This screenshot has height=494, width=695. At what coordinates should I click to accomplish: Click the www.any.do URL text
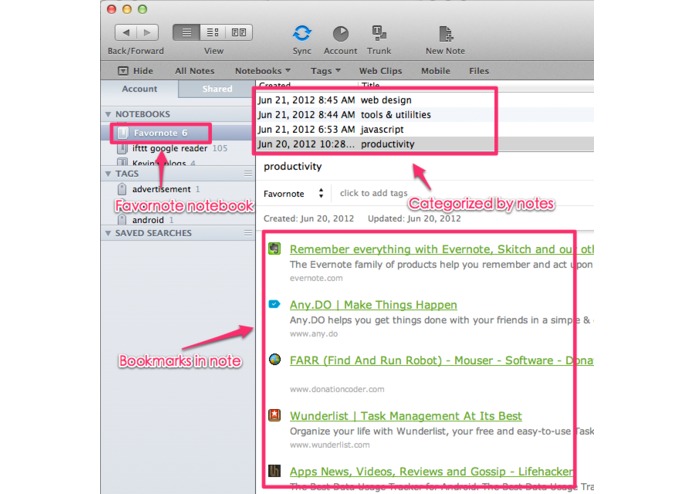tap(314, 334)
